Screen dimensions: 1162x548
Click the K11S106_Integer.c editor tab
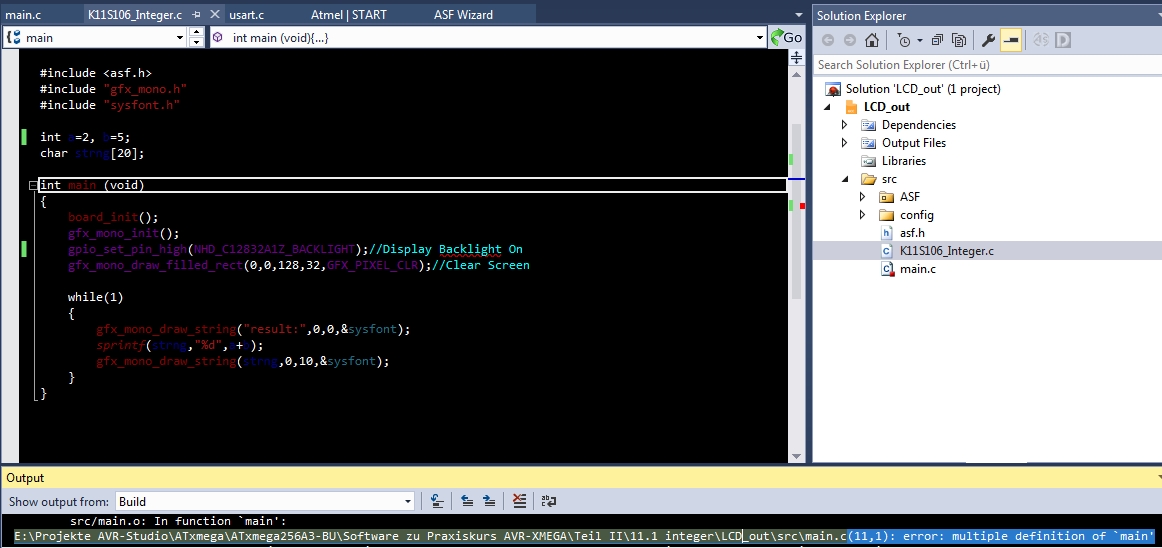(x=134, y=14)
